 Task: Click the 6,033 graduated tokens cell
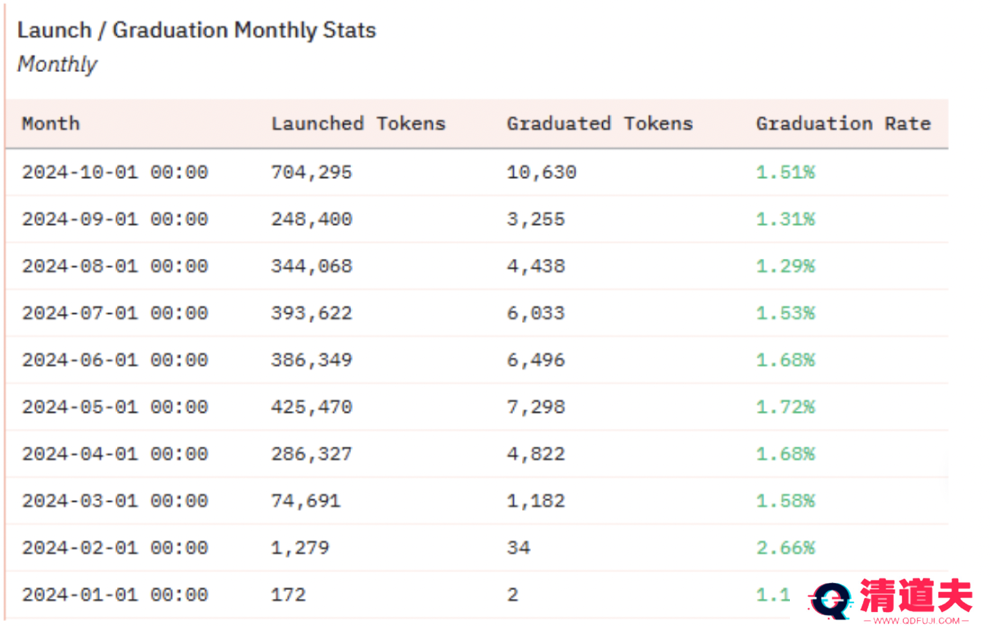click(x=535, y=313)
